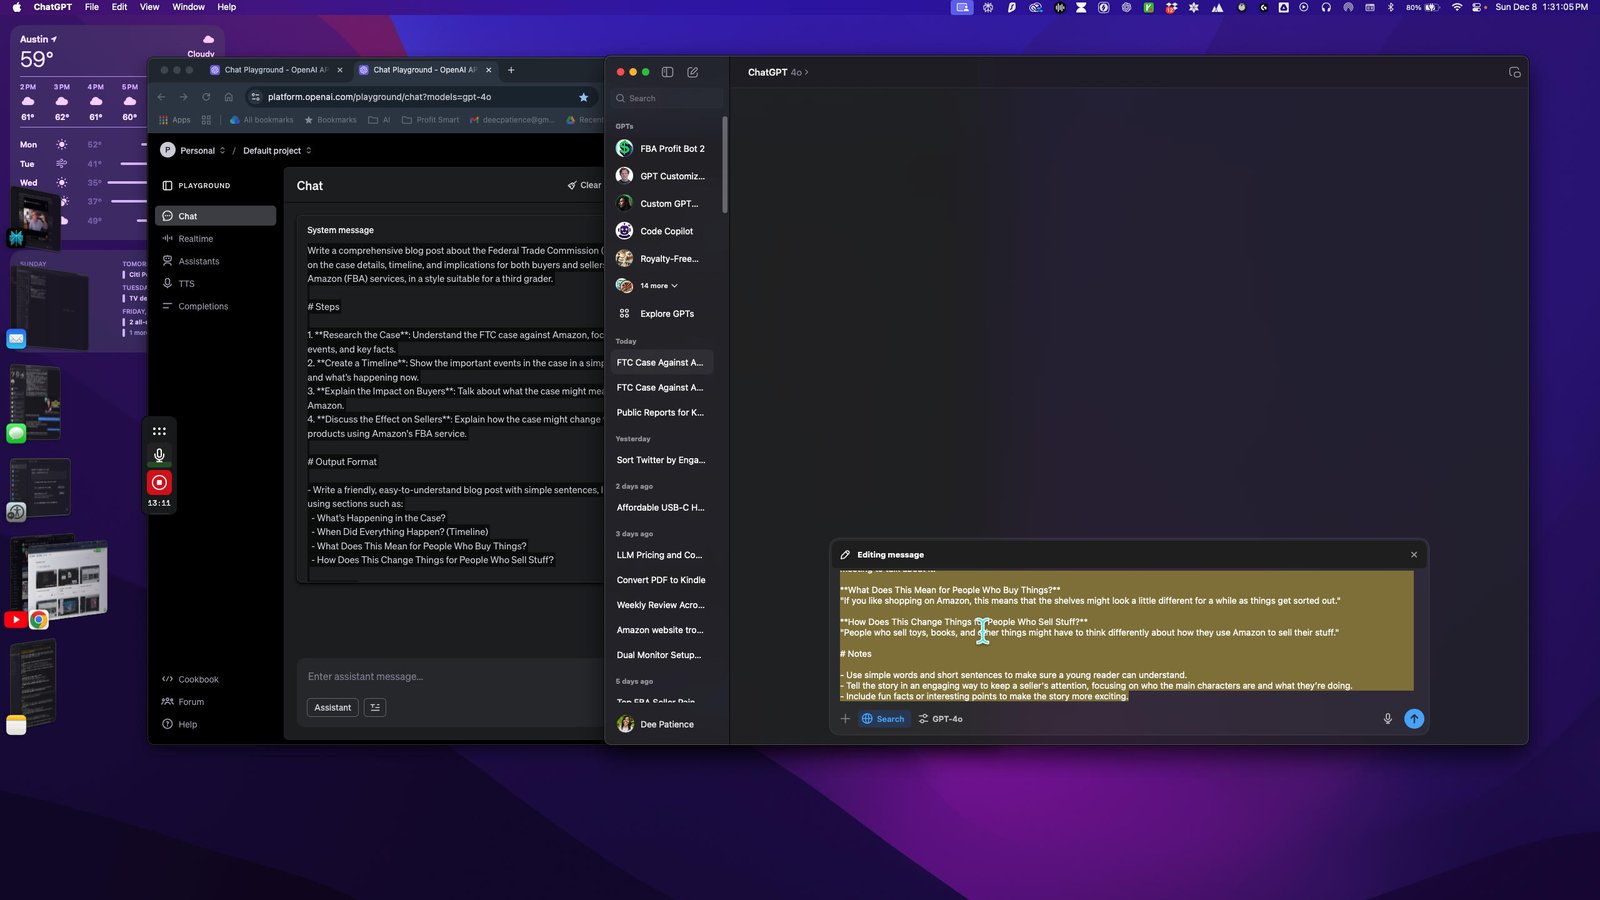Click the Clear chat button
Screen dimensions: 1600x900
click(585, 185)
